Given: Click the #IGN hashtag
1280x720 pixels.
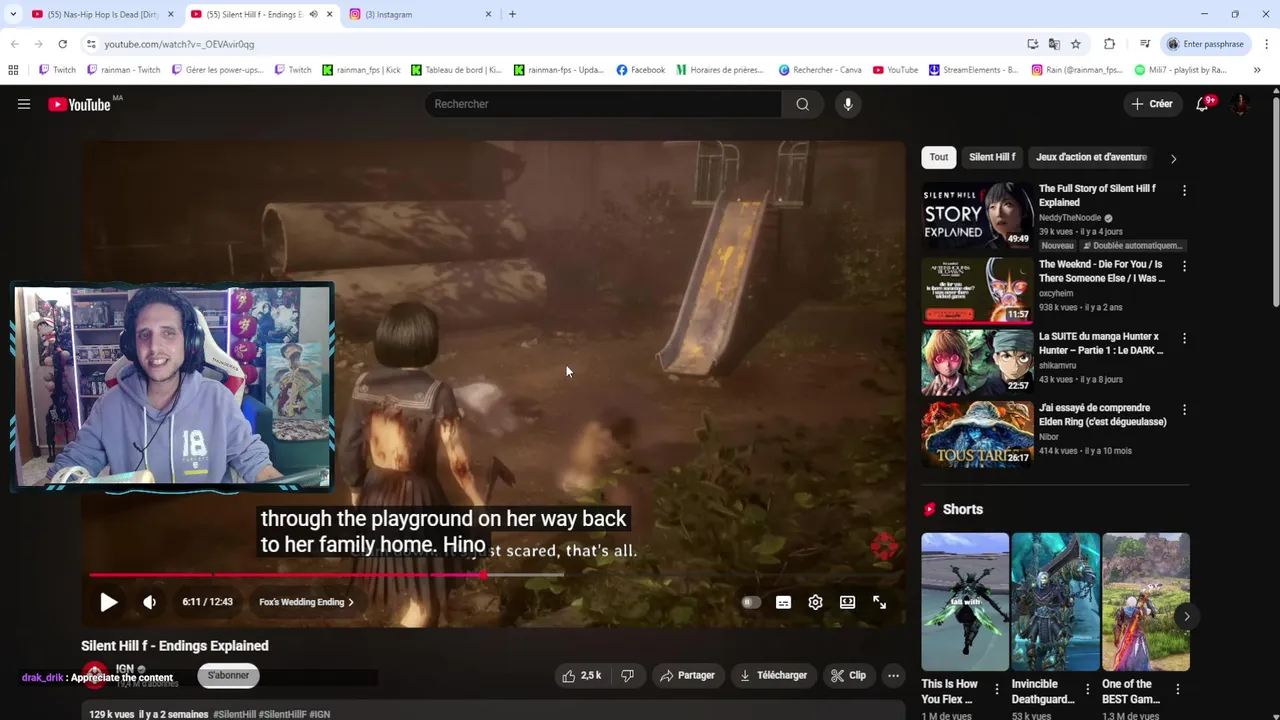Looking at the screenshot, I should 320,715.
